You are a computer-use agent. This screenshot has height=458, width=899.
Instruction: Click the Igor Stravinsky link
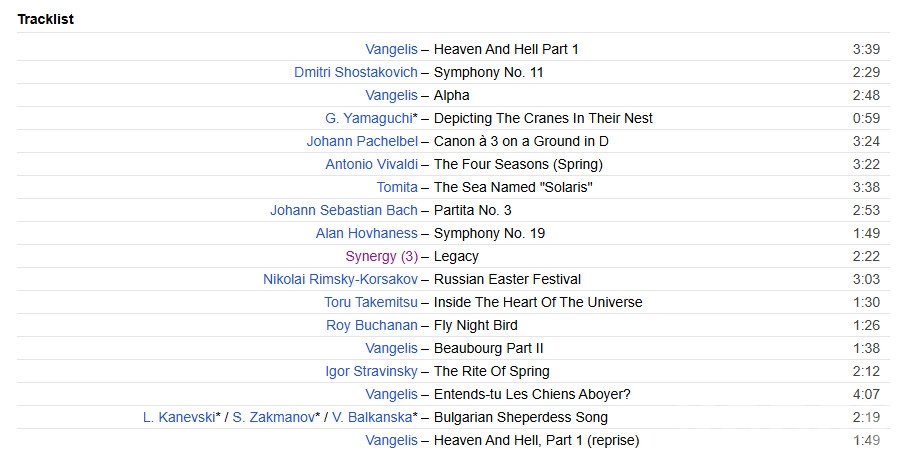(372, 371)
